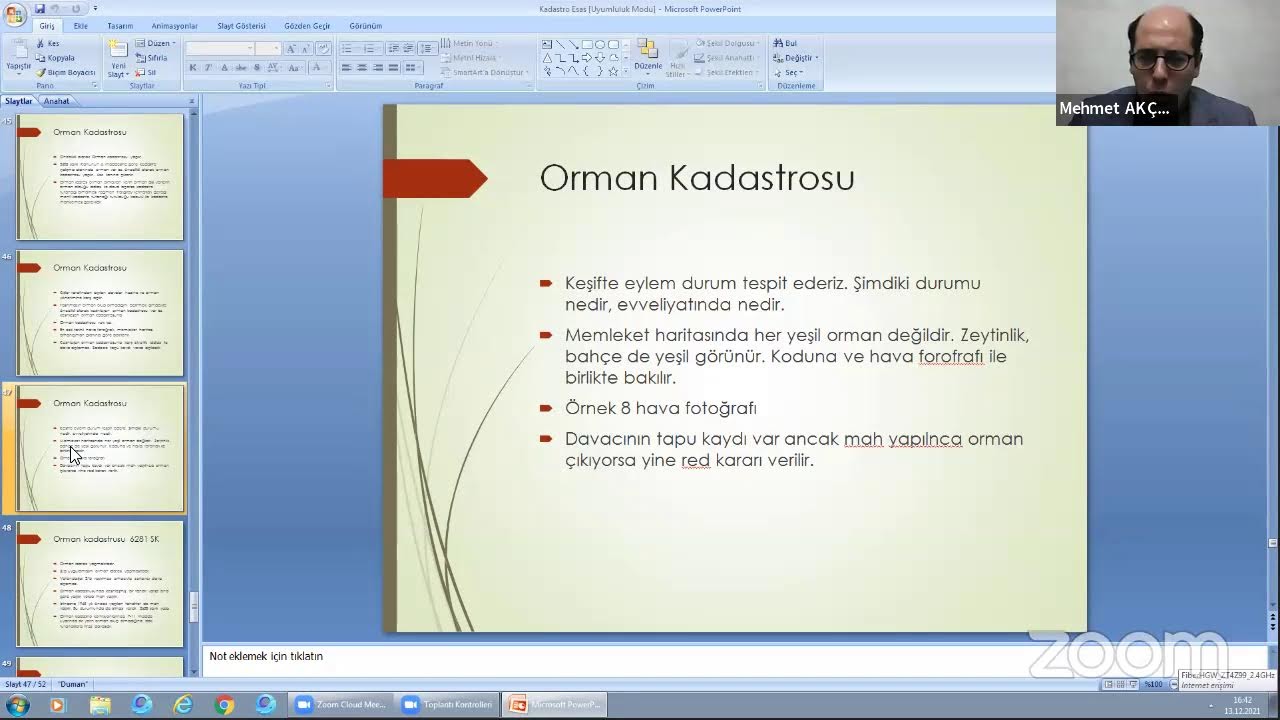Open font color picker
The width and height of the screenshot is (1280, 720).
(318, 67)
